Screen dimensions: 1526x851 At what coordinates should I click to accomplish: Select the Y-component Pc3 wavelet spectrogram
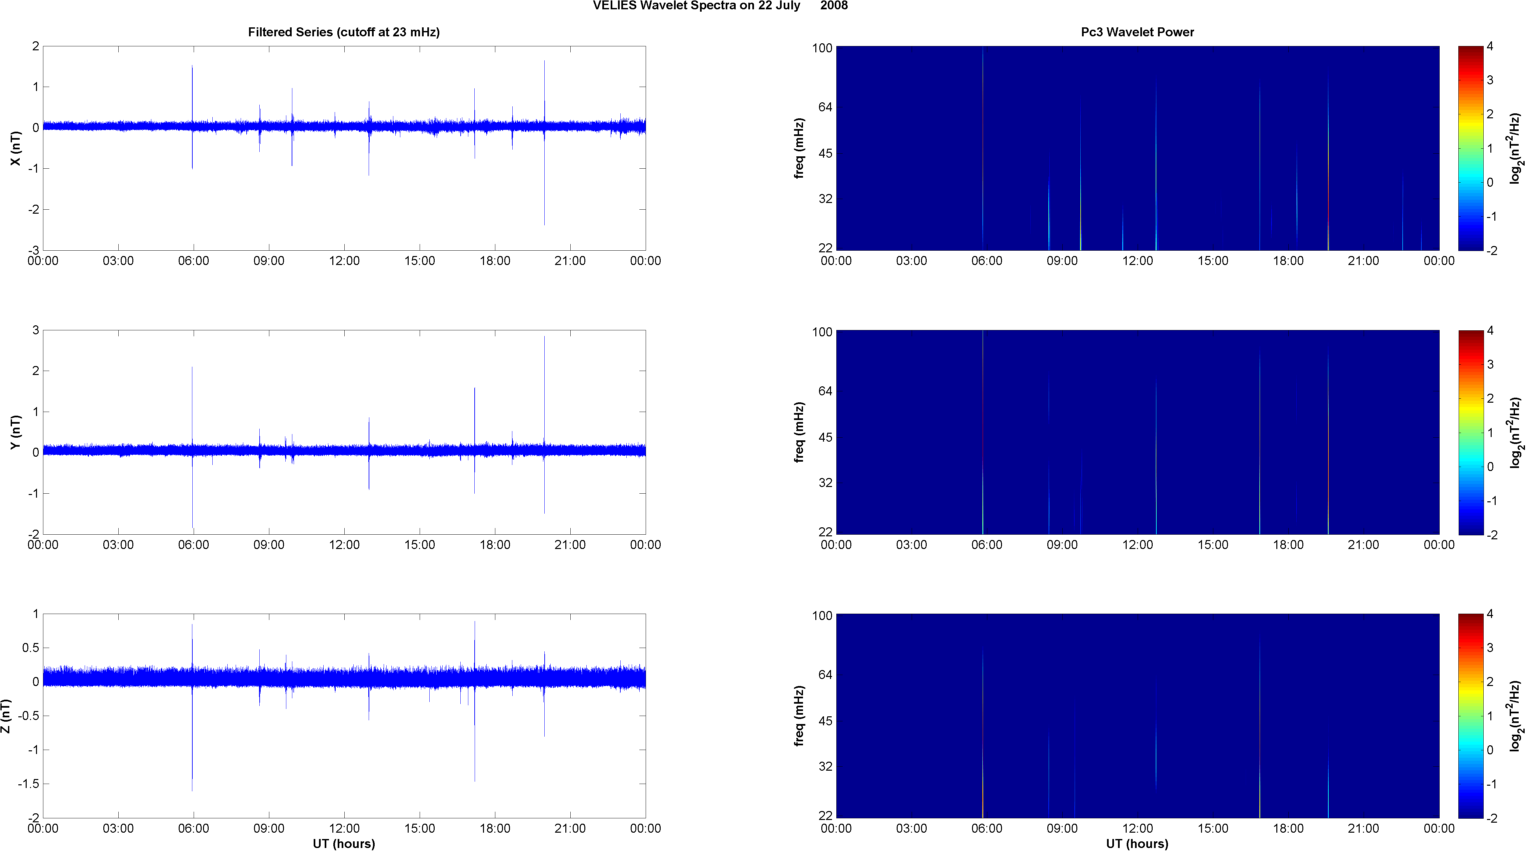(x=1137, y=432)
